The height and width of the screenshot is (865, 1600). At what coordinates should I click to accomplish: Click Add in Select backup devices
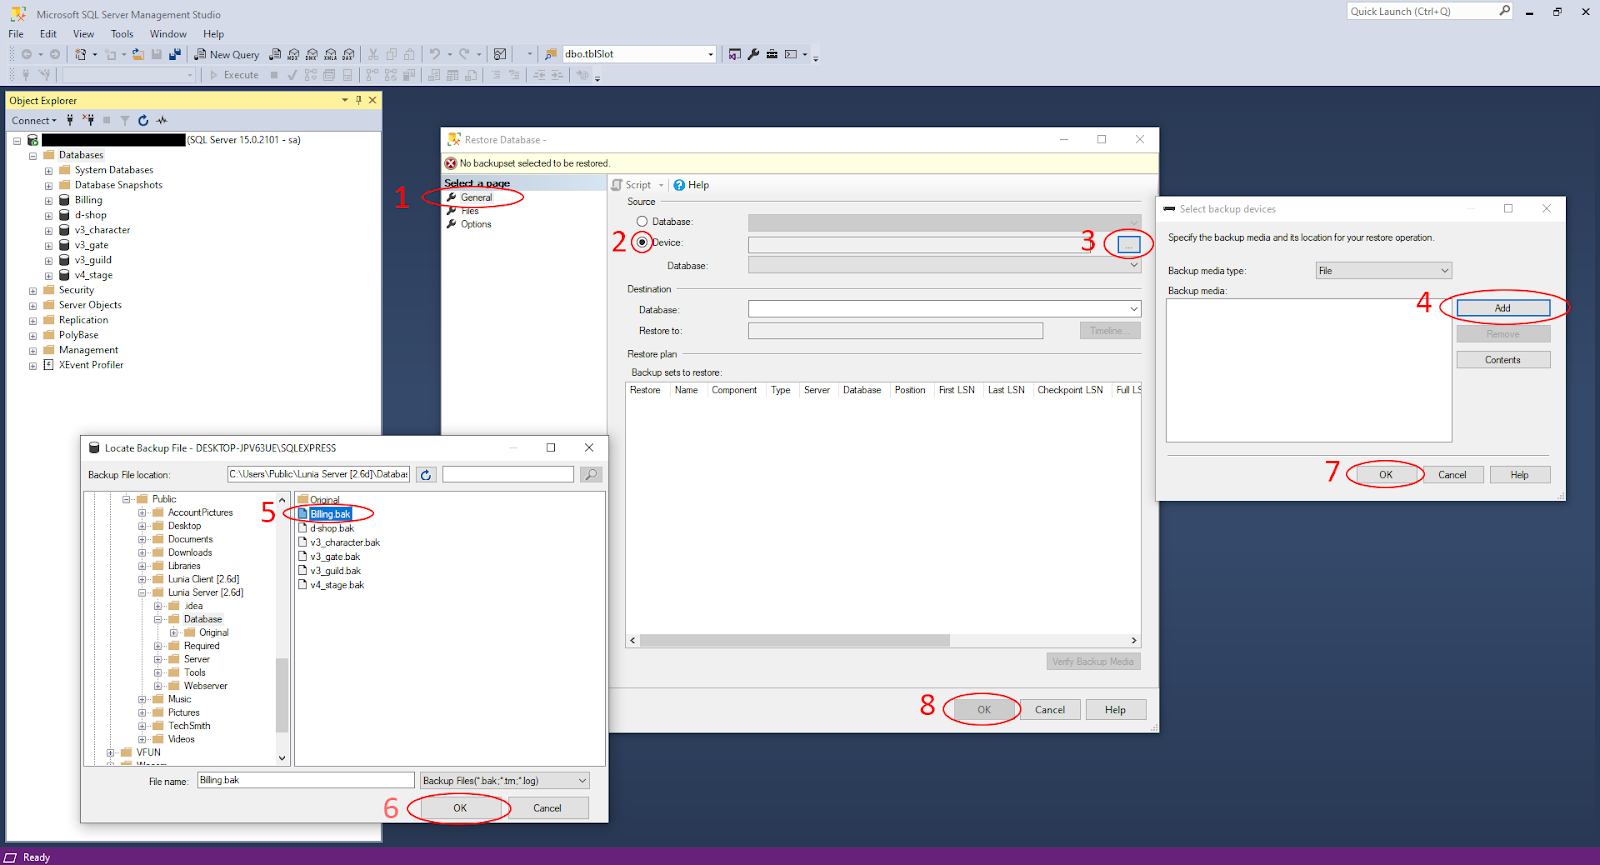pos(1503,308)
